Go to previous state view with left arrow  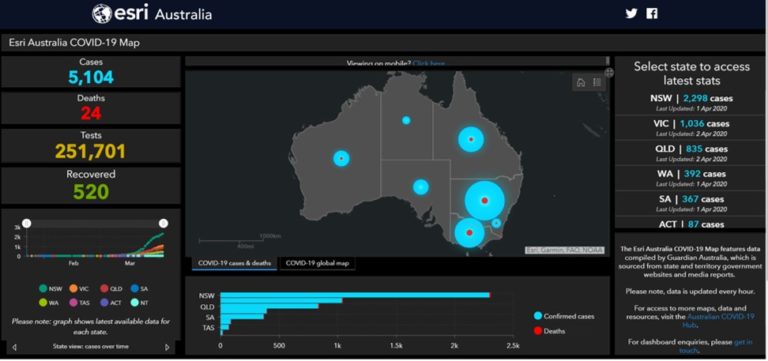click(14, 347)
